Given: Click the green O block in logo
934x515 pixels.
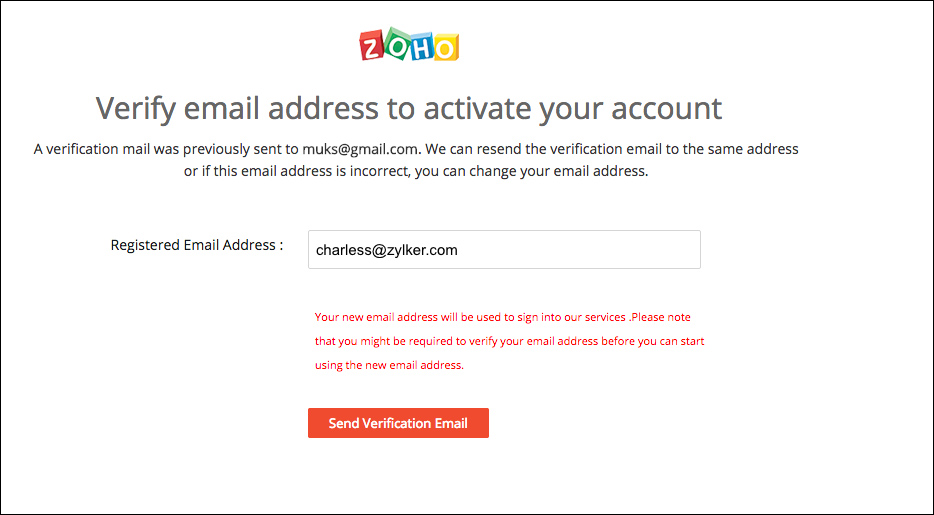Looking at the screenshot, I should [396, 44].
